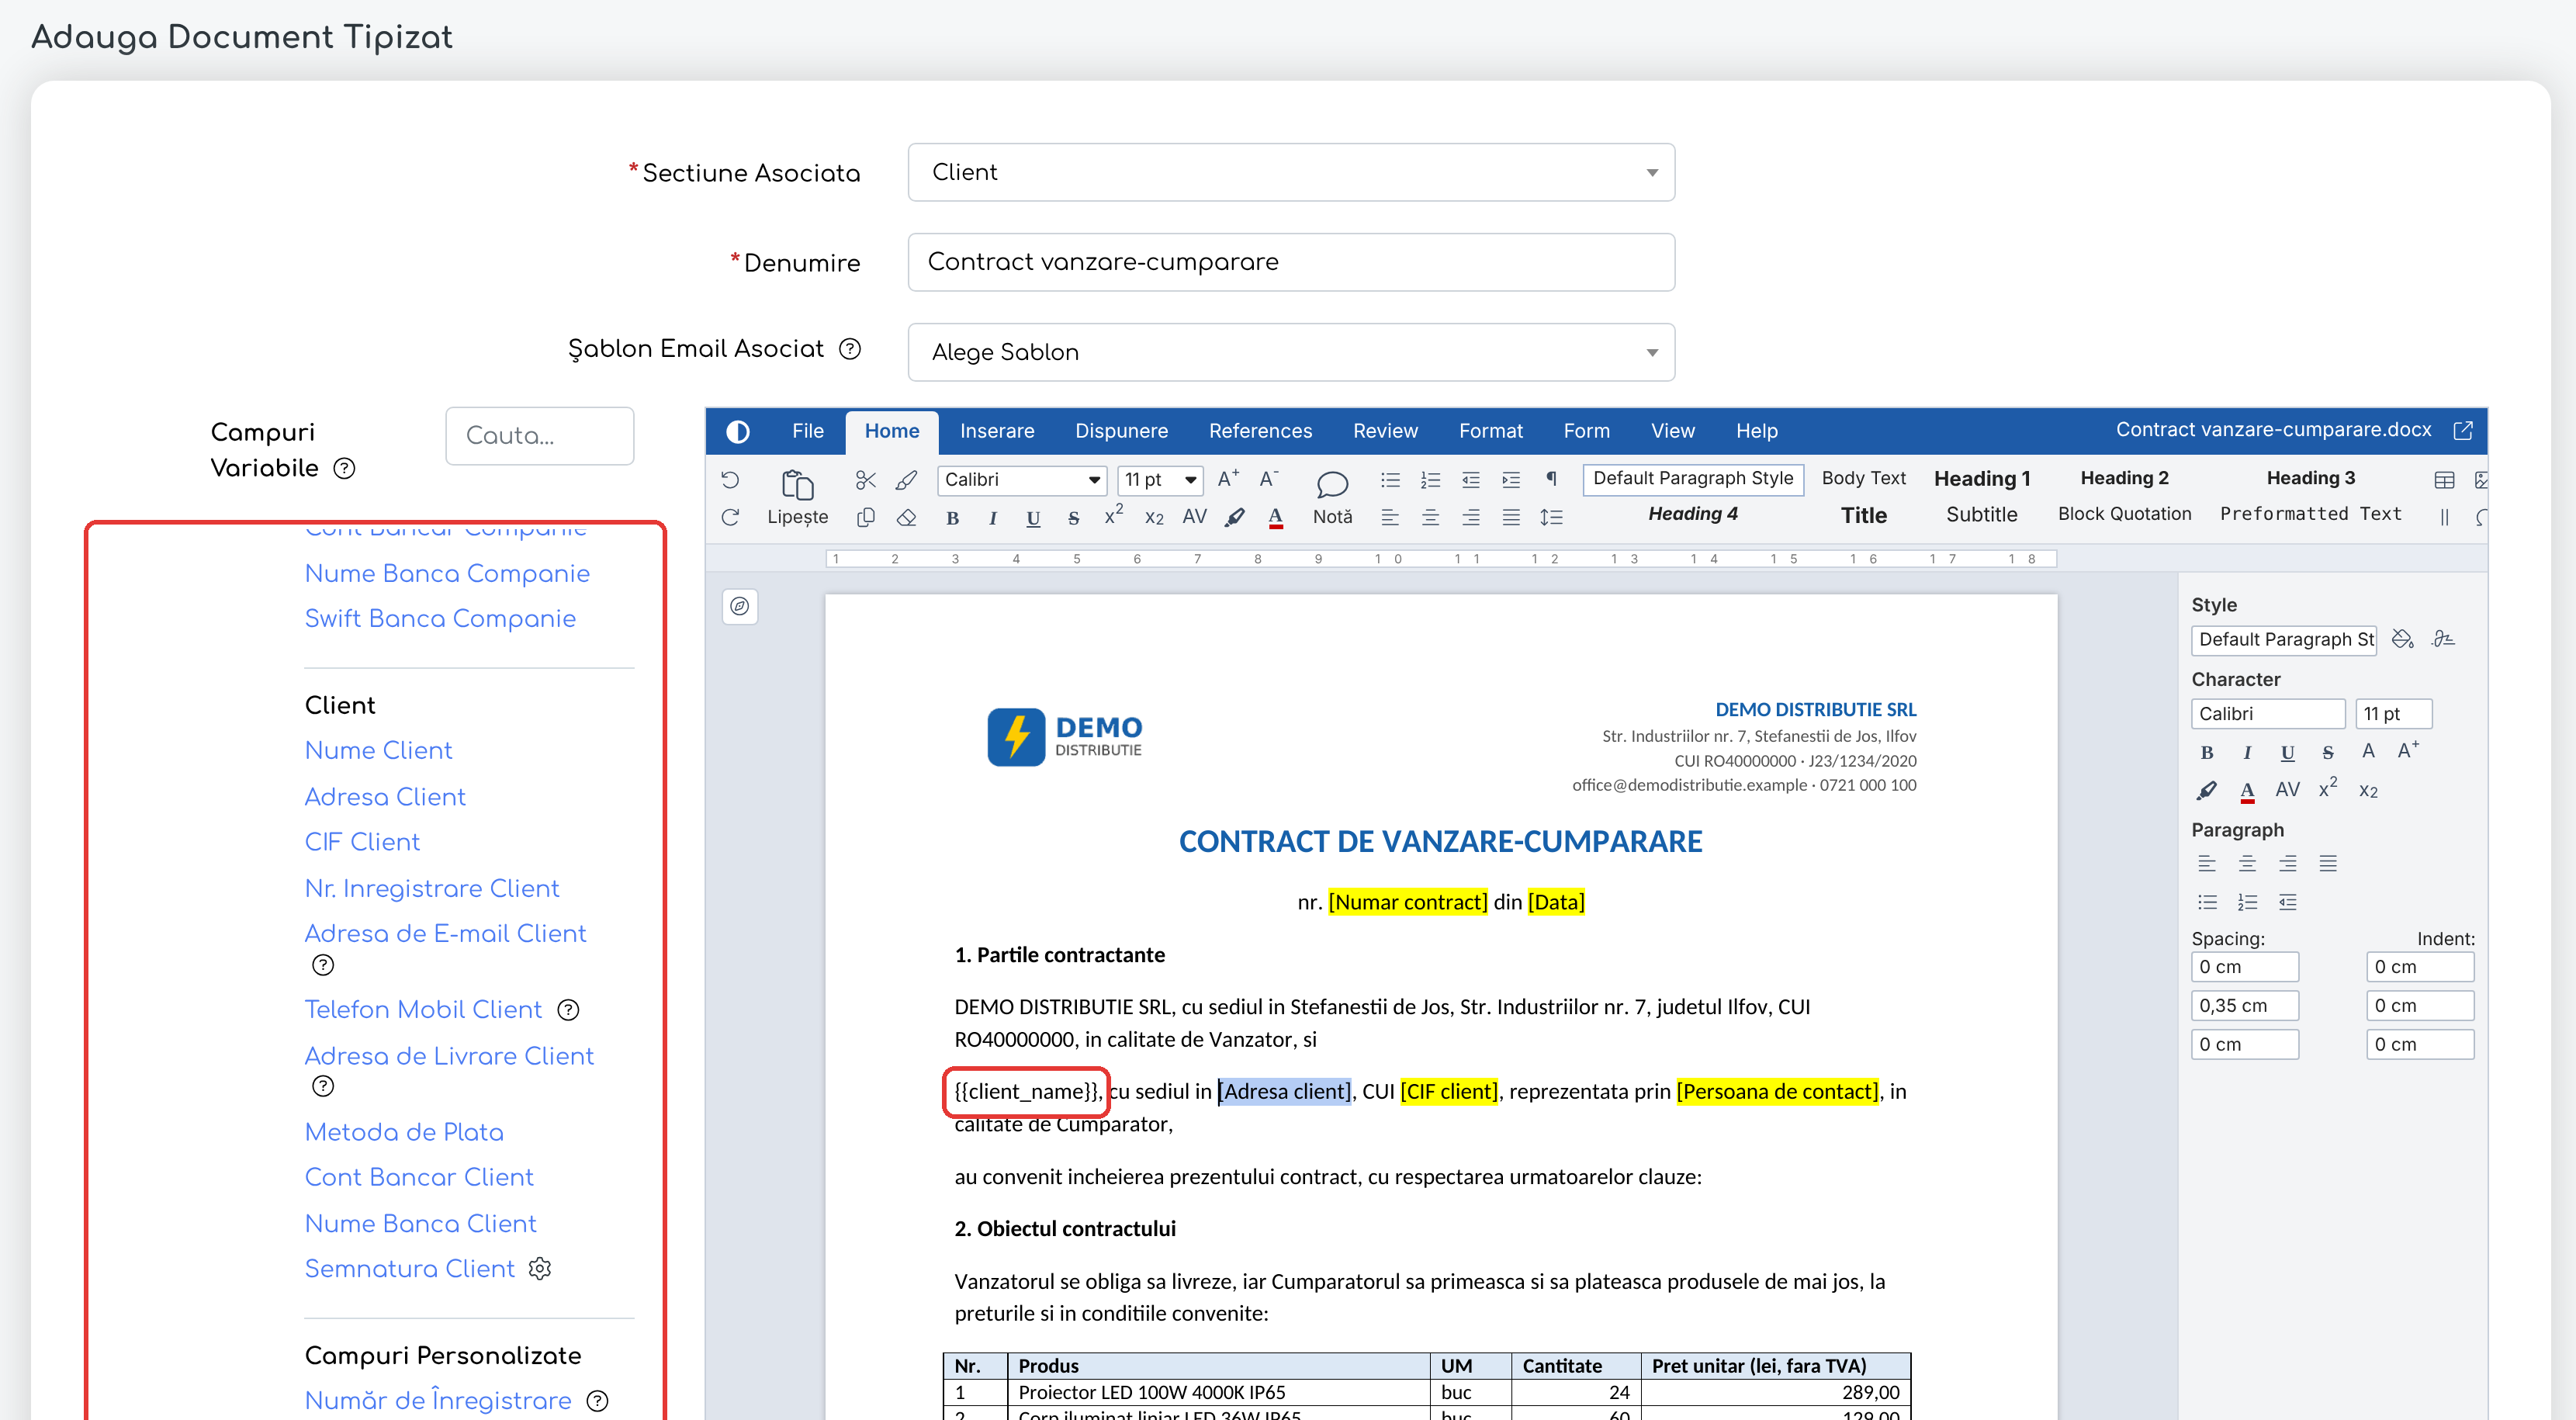Open the Format tab
The height and width of the screenshot is (1420, 2576).
coord(1490,431)
